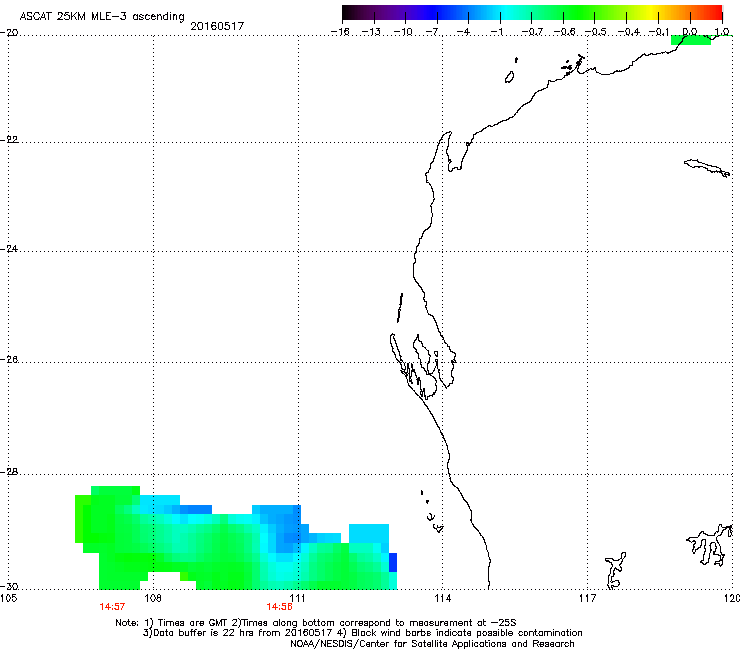
Task: Click the longitude label 117
Action: [588, 599]
